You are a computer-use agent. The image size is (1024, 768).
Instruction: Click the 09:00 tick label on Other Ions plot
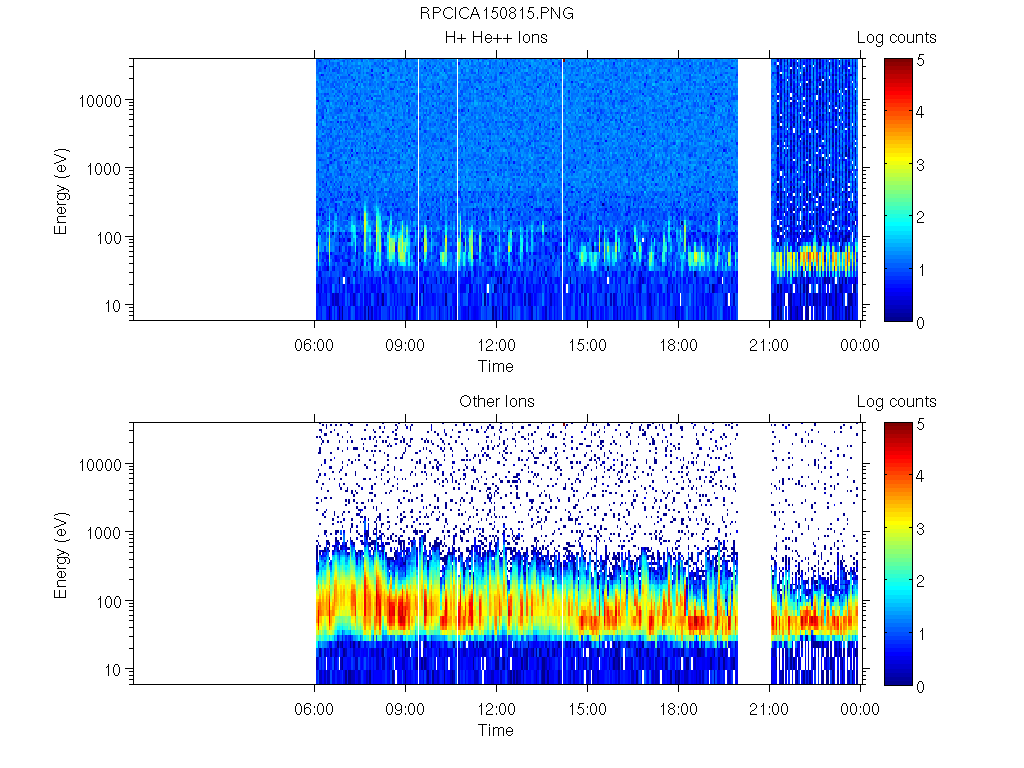pos(405,709)
